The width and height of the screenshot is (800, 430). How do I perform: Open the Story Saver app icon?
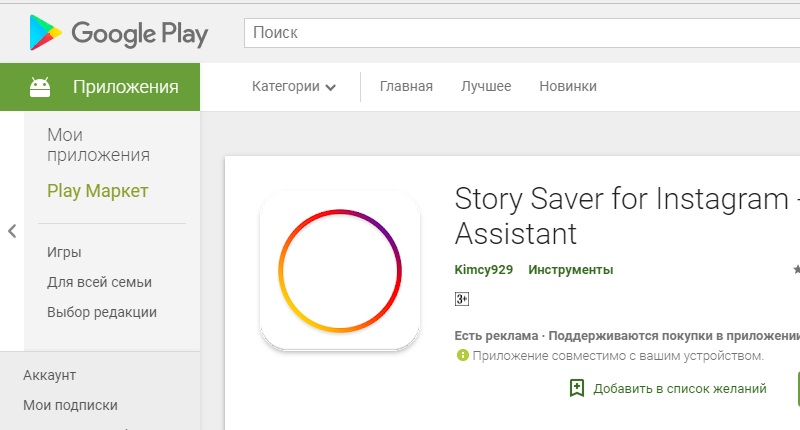pyautogui.click(x=340, y=271)
